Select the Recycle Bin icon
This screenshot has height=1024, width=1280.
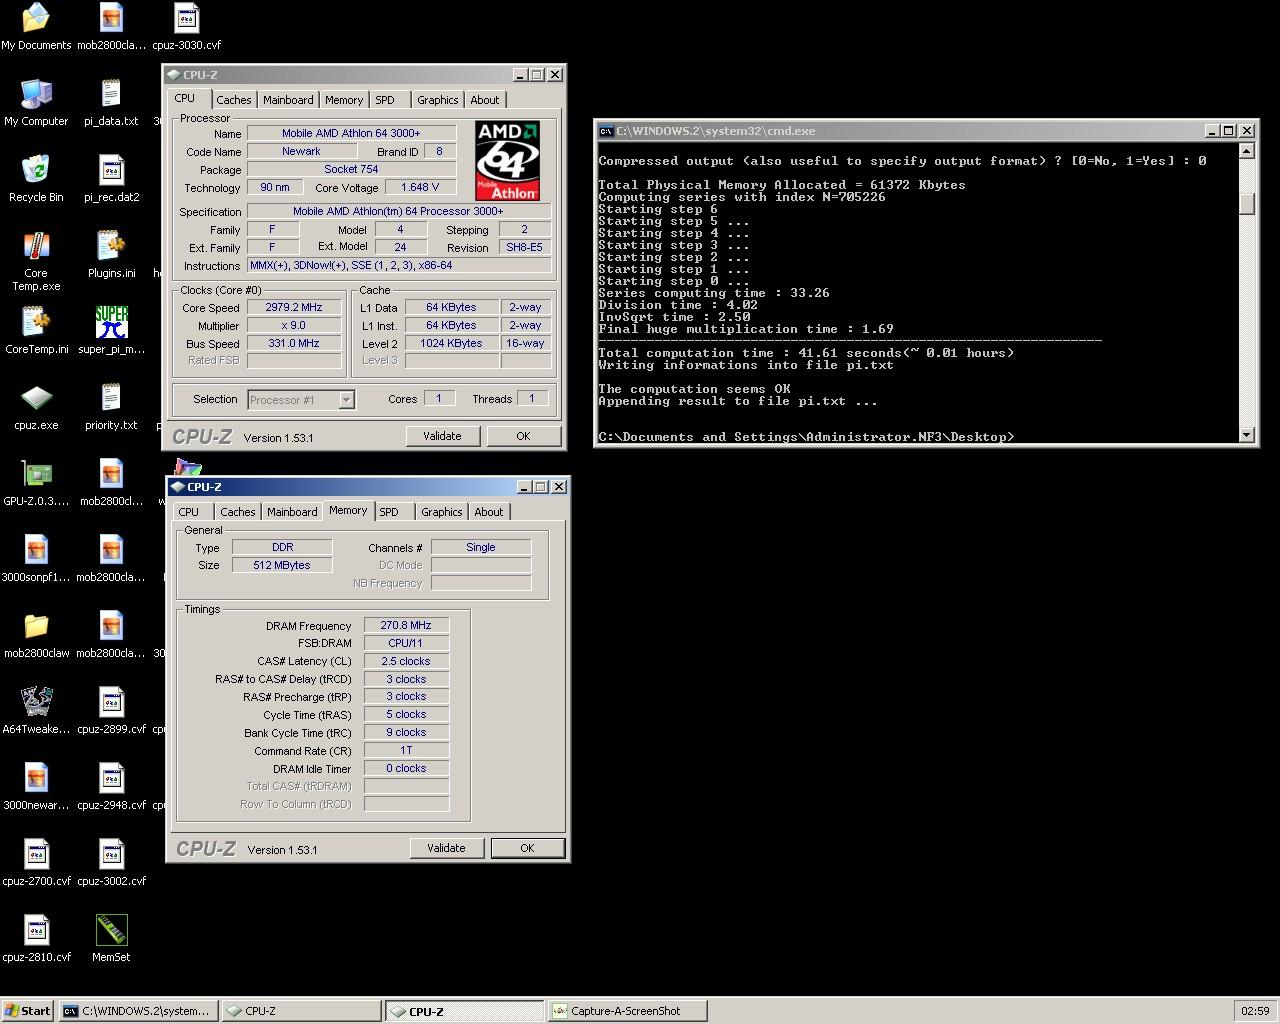click(x=36, y=178)
